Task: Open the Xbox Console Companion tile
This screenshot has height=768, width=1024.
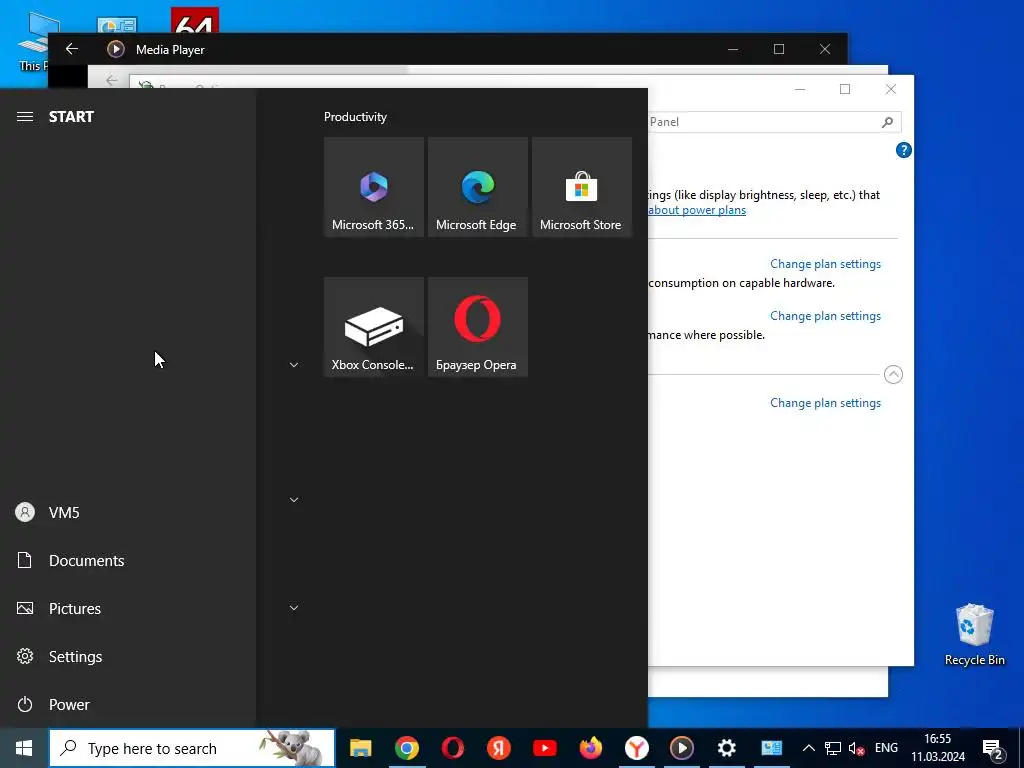Action: (x=374, y=327)
